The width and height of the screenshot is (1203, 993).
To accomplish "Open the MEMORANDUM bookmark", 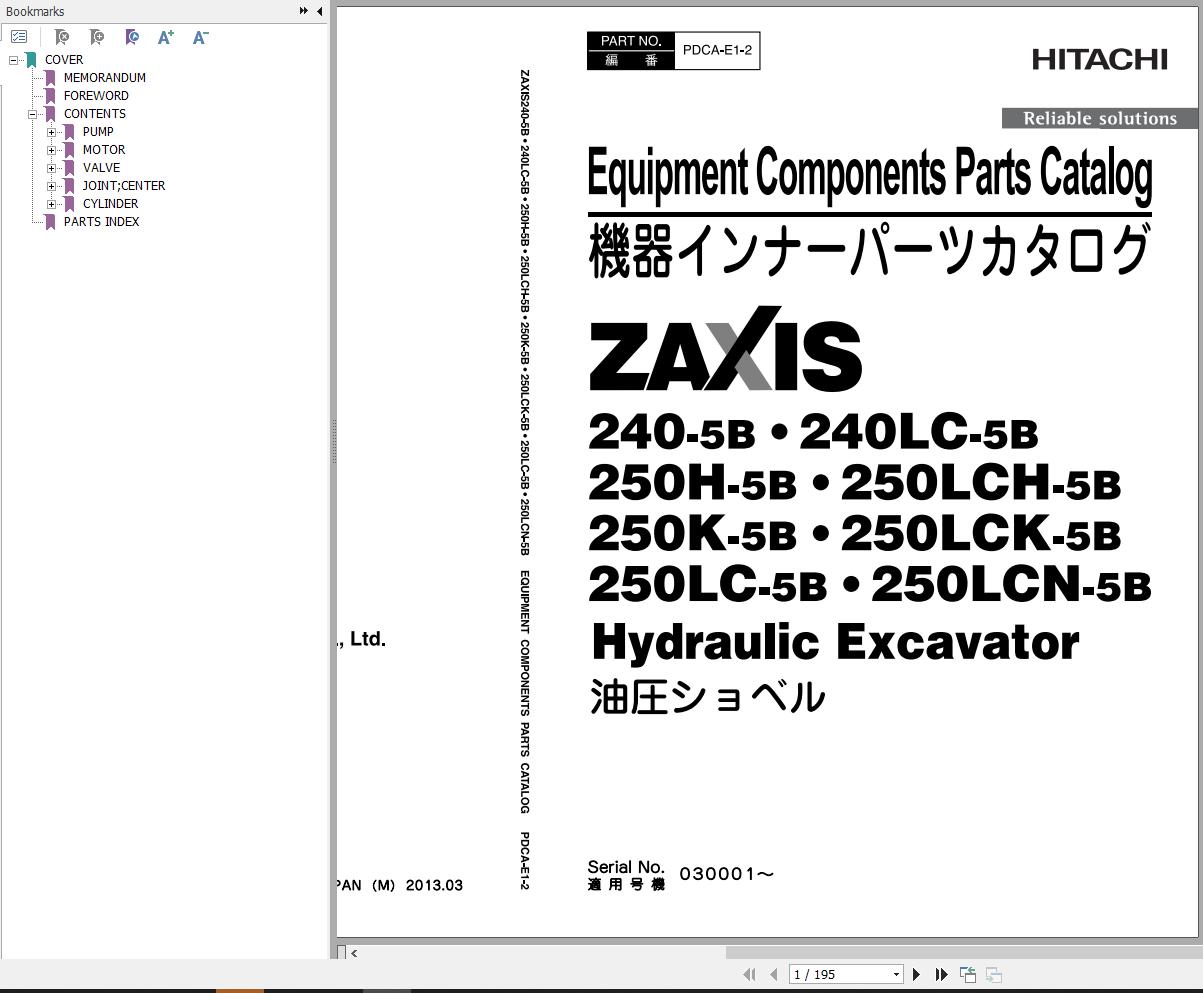I will click(x=105, y=78).
